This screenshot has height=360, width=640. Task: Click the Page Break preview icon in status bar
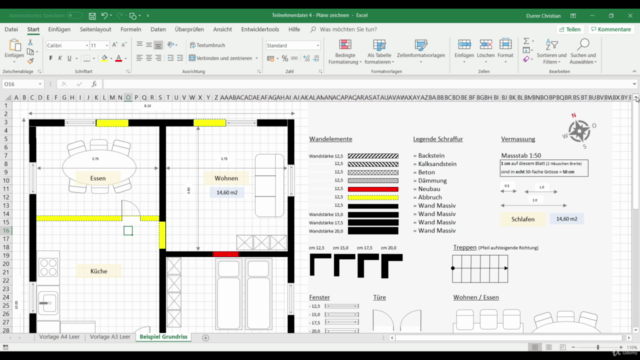[x=562, y=347]
